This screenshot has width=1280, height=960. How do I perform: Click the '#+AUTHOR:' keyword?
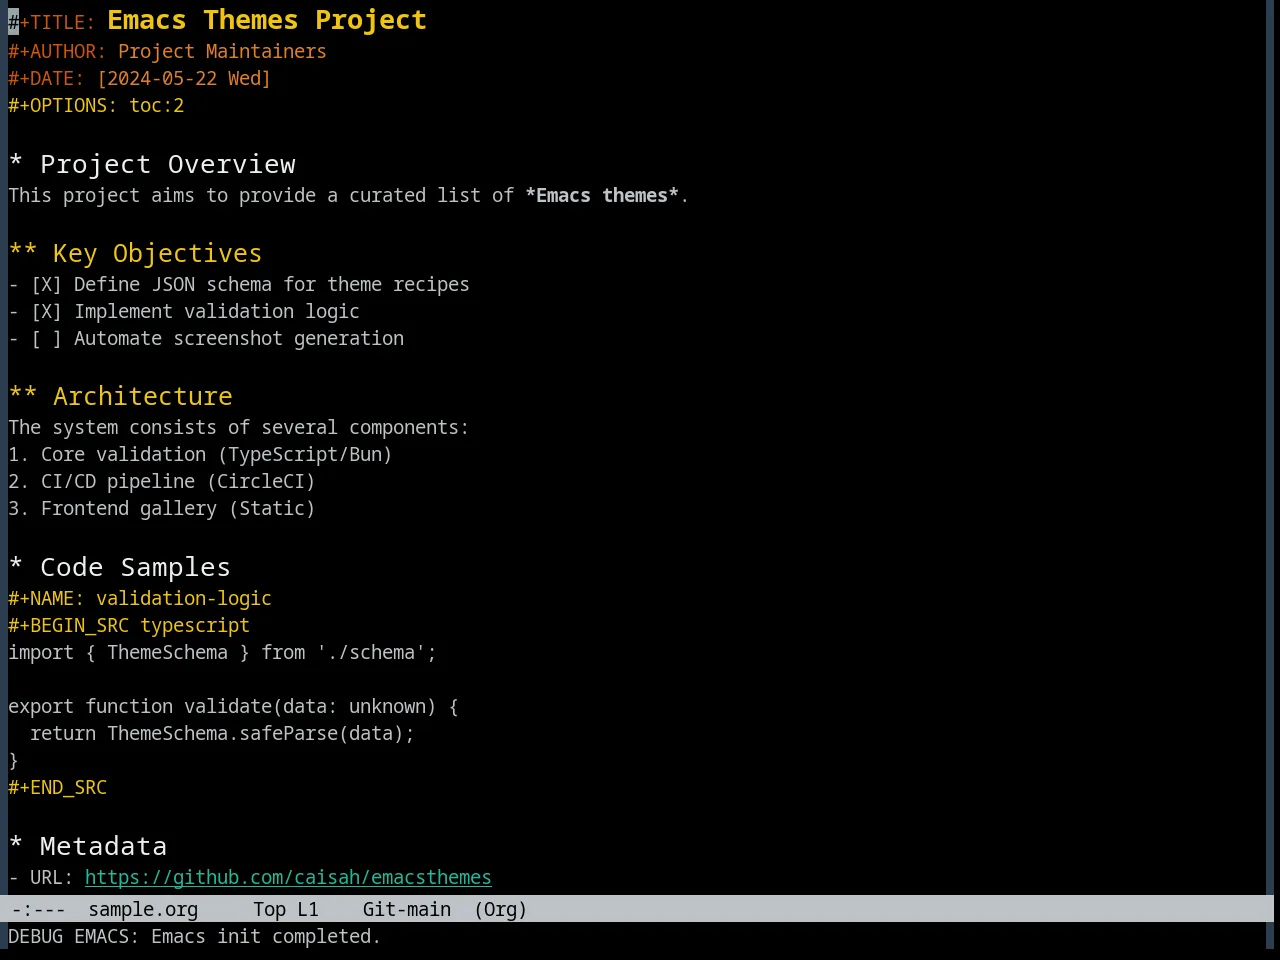click(x=57, y=52)
